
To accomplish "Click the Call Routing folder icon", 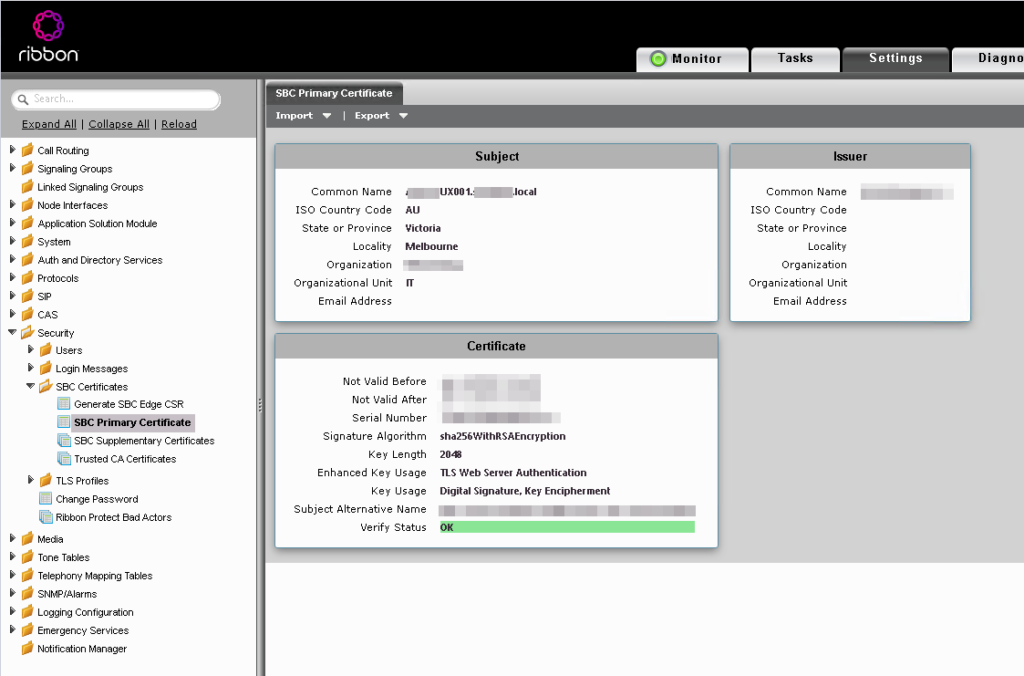I will pos(27,150).
